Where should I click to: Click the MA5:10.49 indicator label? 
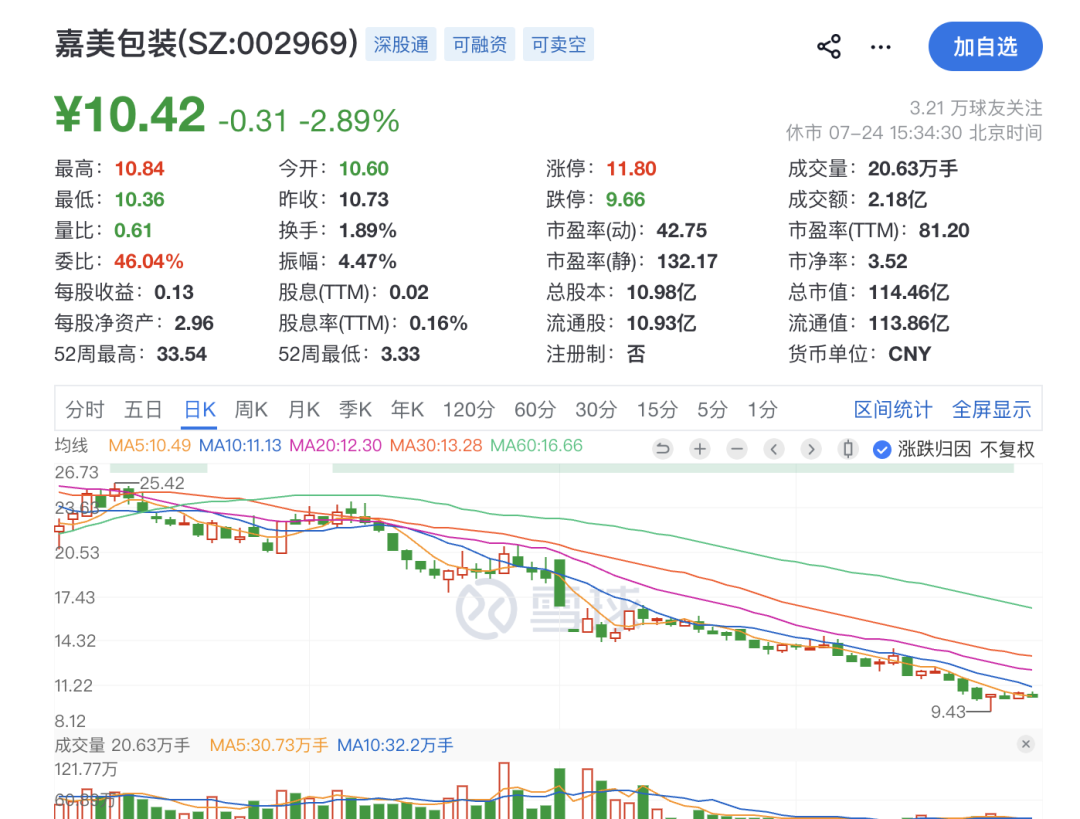coord(149,446)
